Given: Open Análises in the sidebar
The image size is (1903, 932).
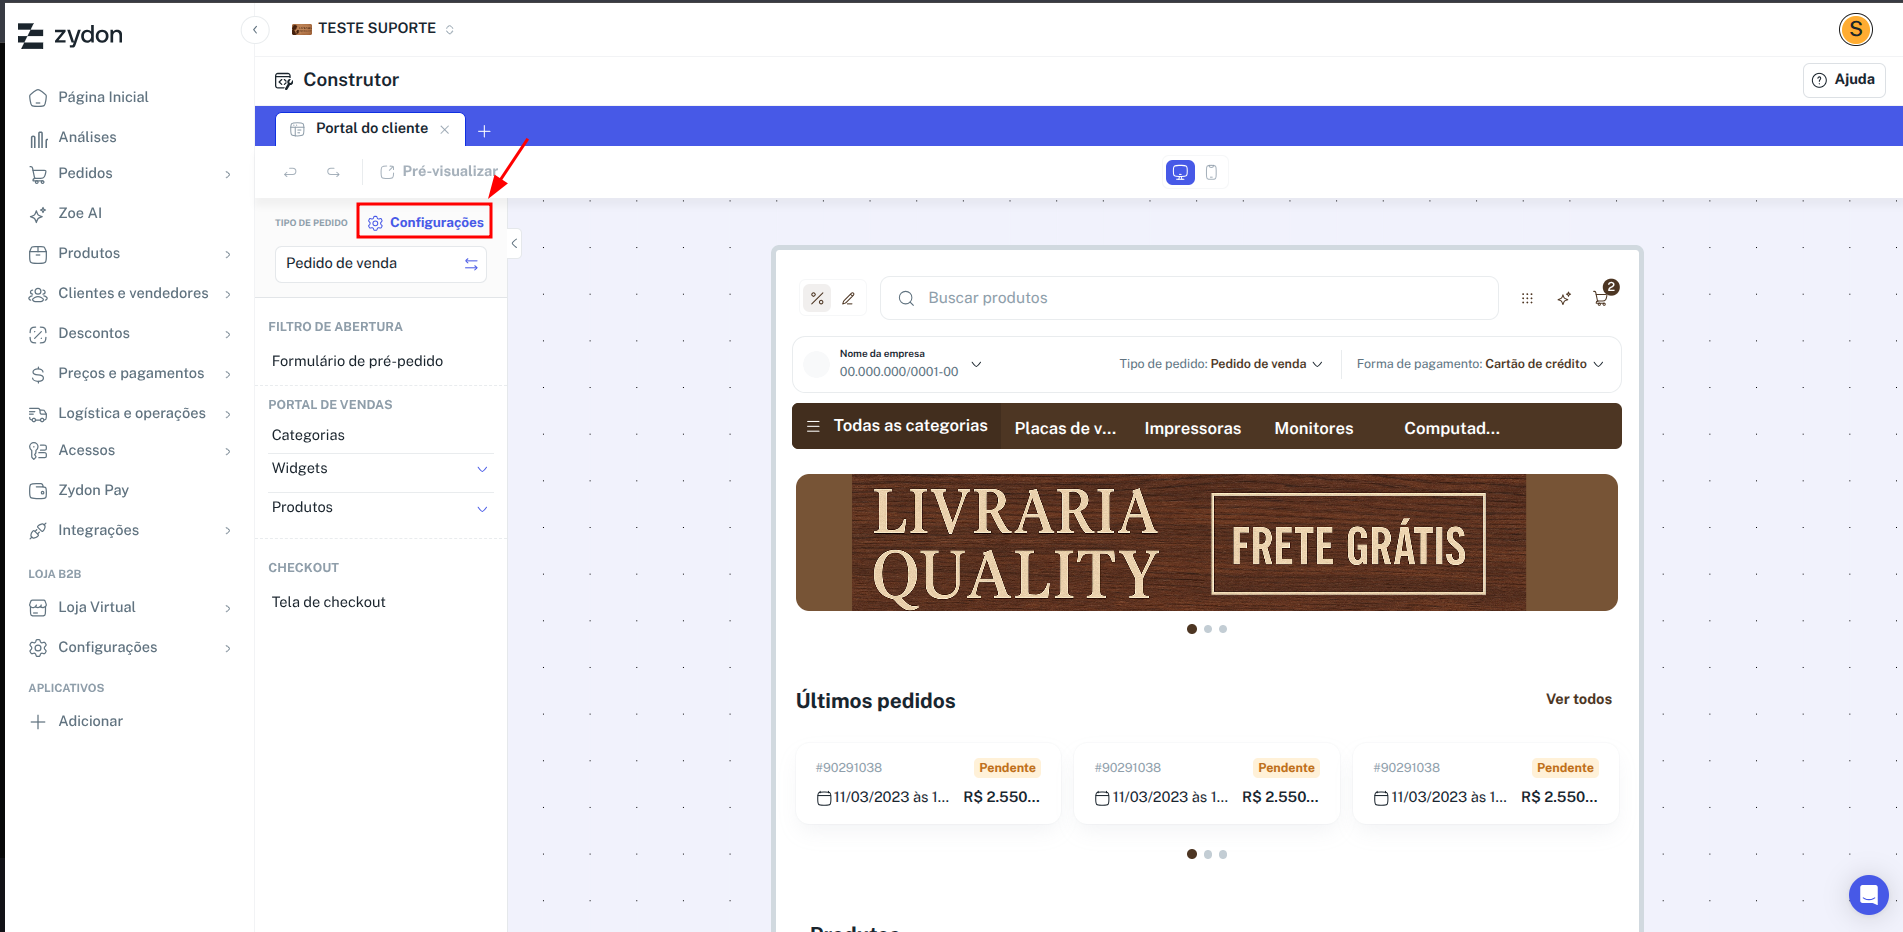Looking at the screenshot, I should click(87, 137).
